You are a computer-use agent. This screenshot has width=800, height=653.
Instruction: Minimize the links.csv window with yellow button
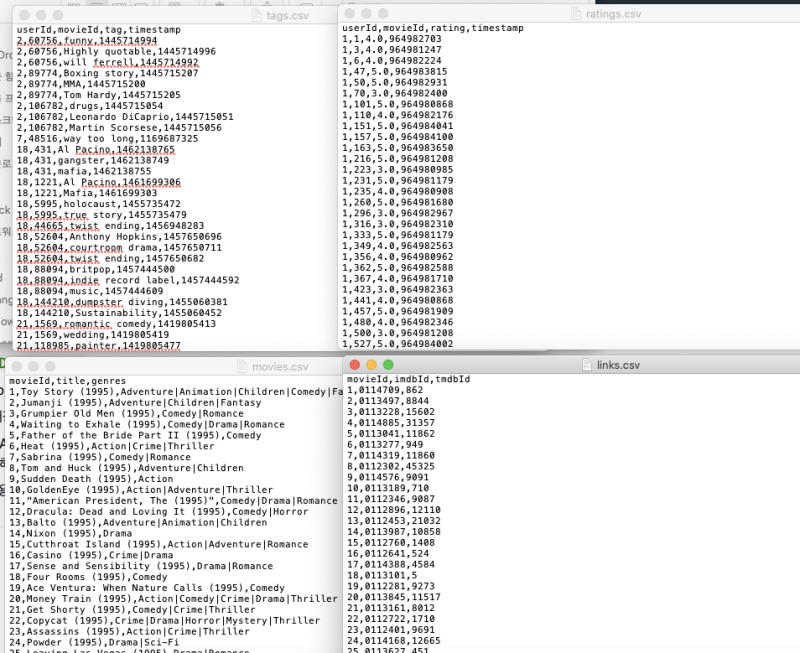pos(372,365)
